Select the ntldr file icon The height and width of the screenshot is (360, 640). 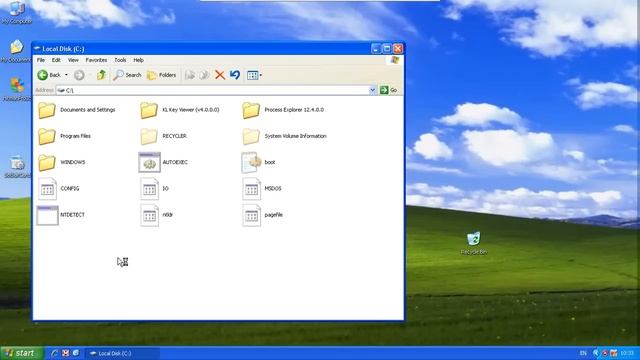(x=149, y=215)
